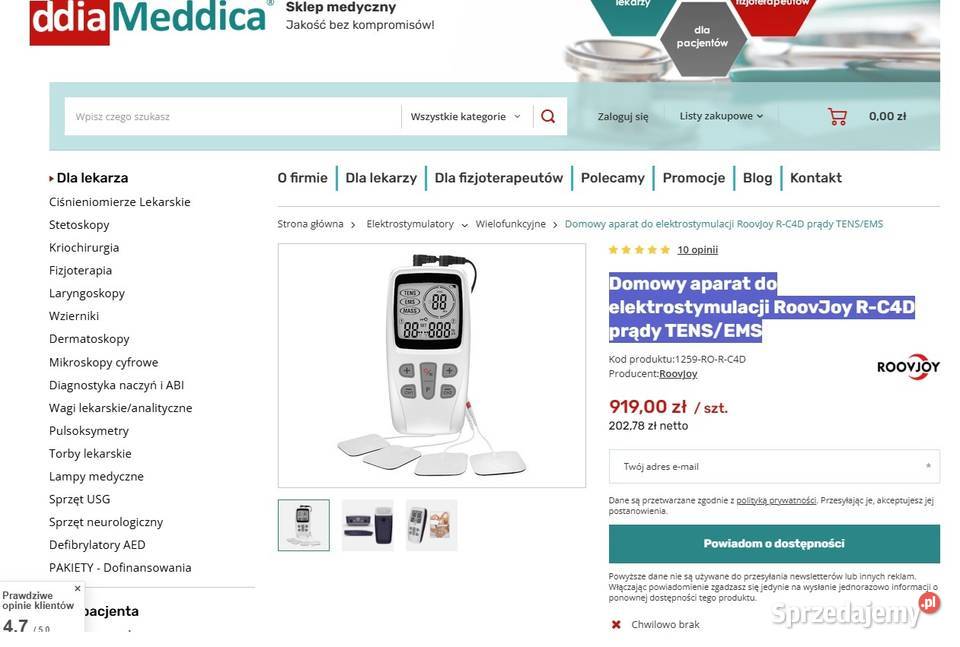Viewport: 960px width, 647px height.
Task: Click the five-star rating icons
Action: (x=639, y=250)
